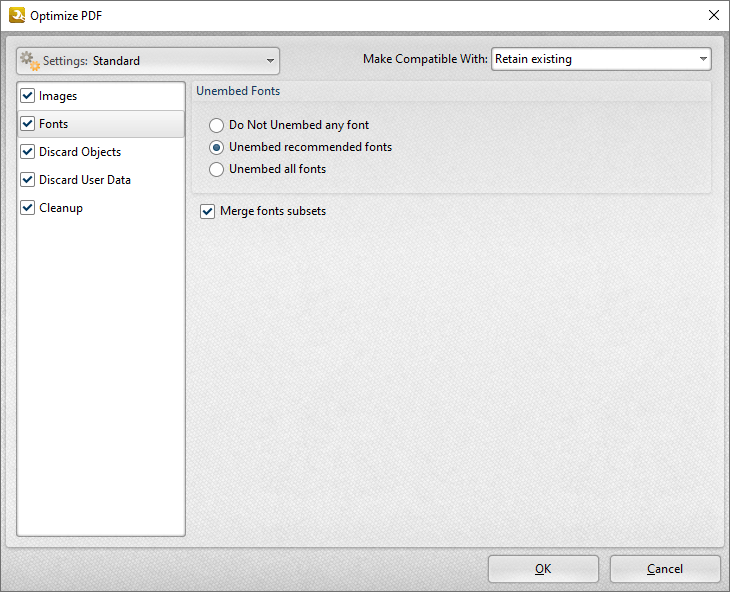
Task: Switch to the Discard Objects section
Action: point(80,152)
